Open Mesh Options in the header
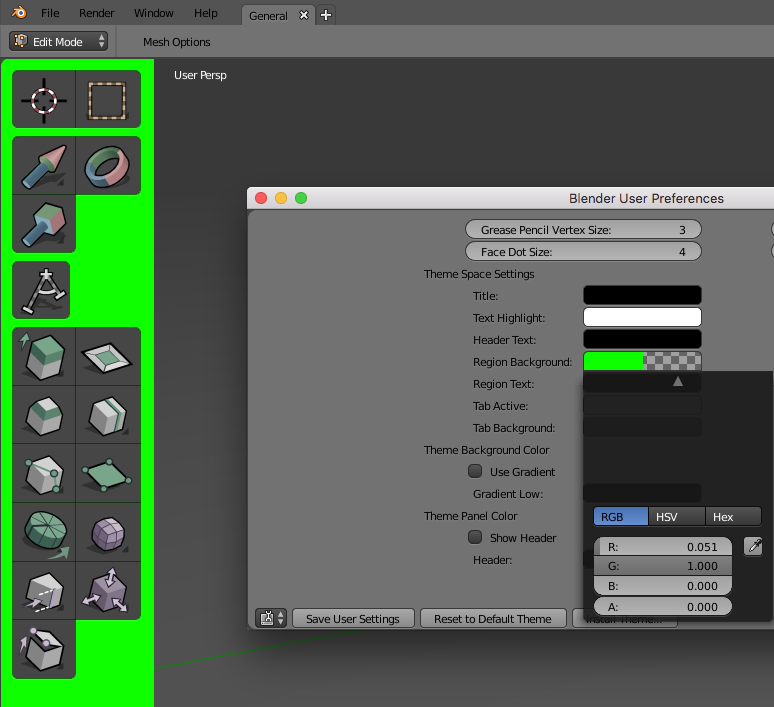The height and width of the screenshot is (707, 774). (177, 42)
